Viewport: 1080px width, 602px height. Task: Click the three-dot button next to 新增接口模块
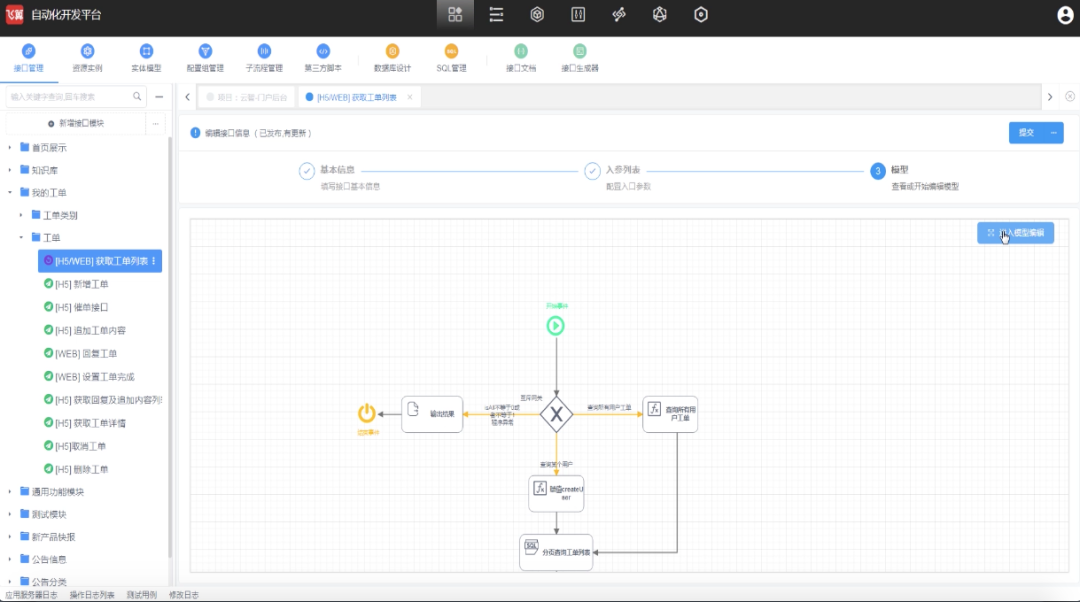(156, 123)
